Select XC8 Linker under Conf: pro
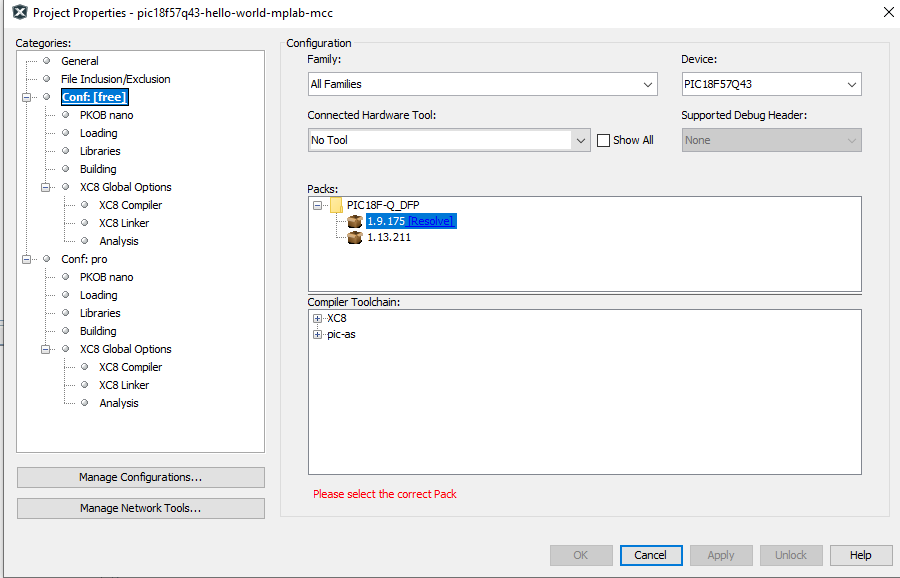Viewport: 900px width, 578px height. [x=124, y=385]
